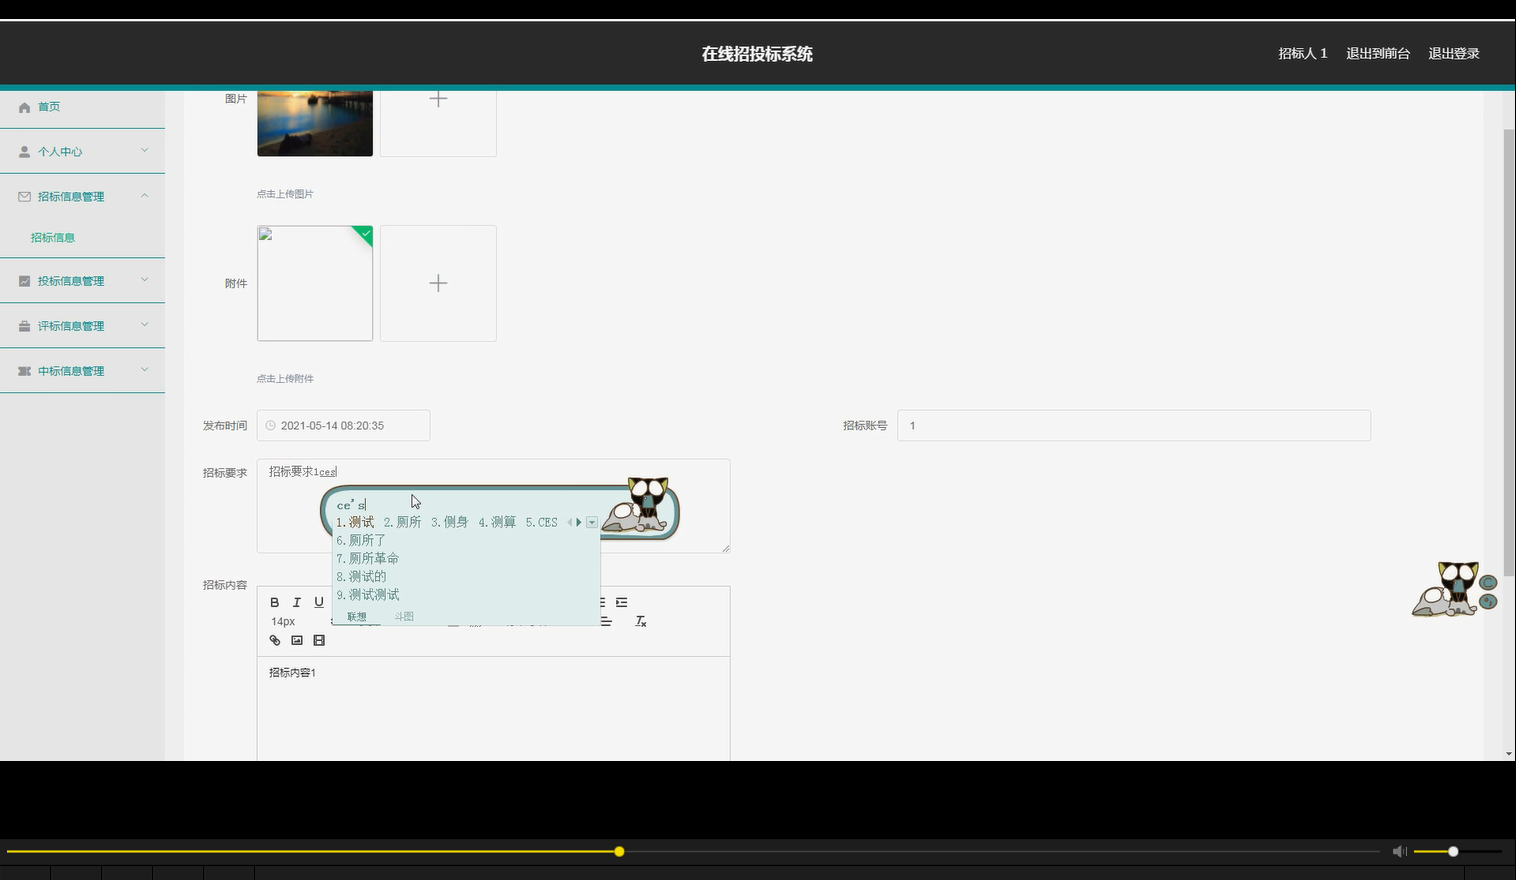Toggle italic formatting in content editor
This screenshot has width=1516, height=880.
point(297,602)
